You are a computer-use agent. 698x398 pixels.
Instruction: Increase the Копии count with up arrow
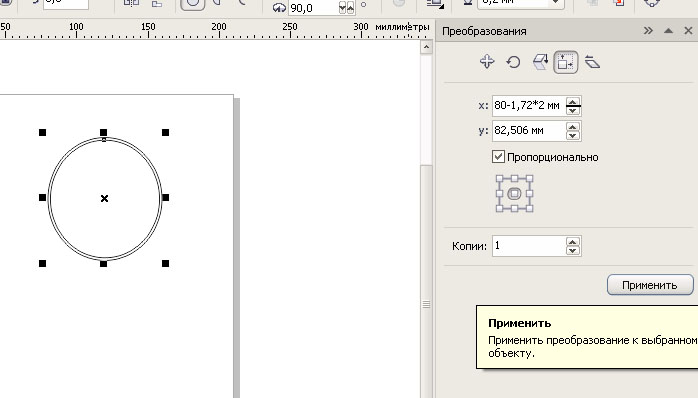point(573,242)
